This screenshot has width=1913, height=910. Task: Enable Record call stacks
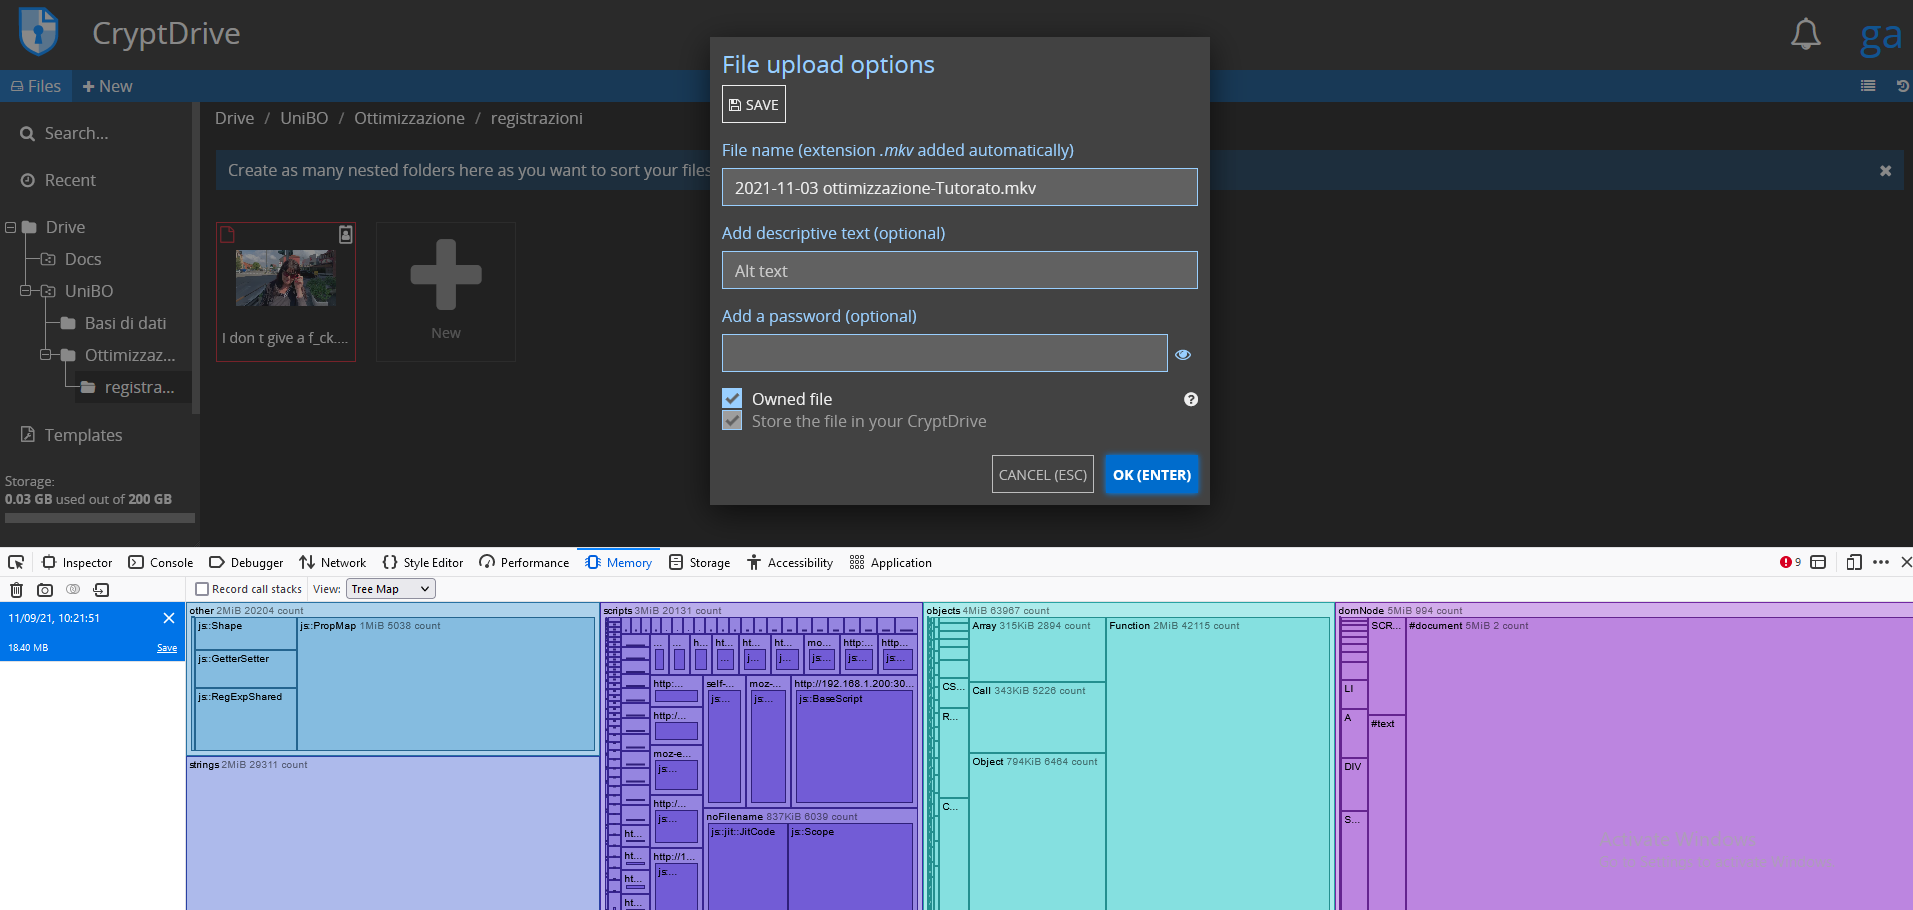click(203, 588)
